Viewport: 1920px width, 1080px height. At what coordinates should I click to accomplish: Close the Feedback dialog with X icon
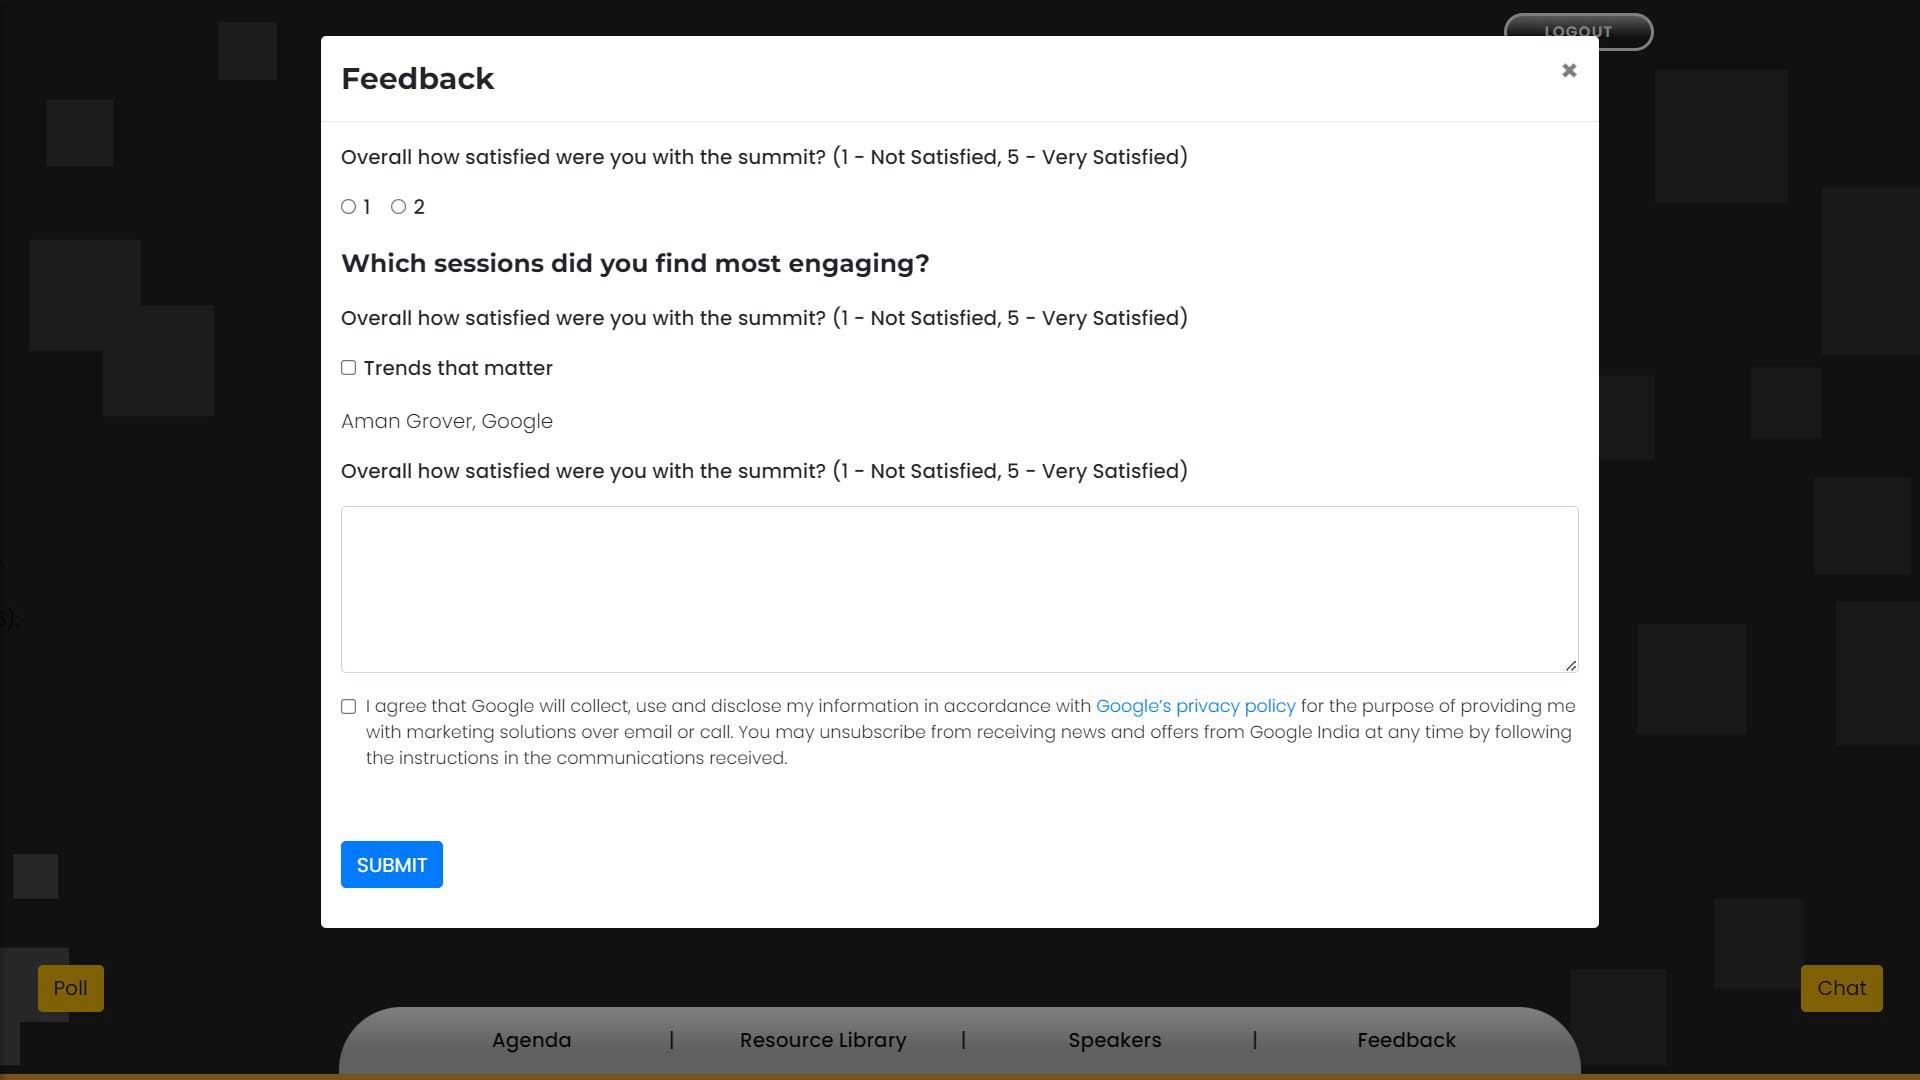click(x=1569, y=70)
